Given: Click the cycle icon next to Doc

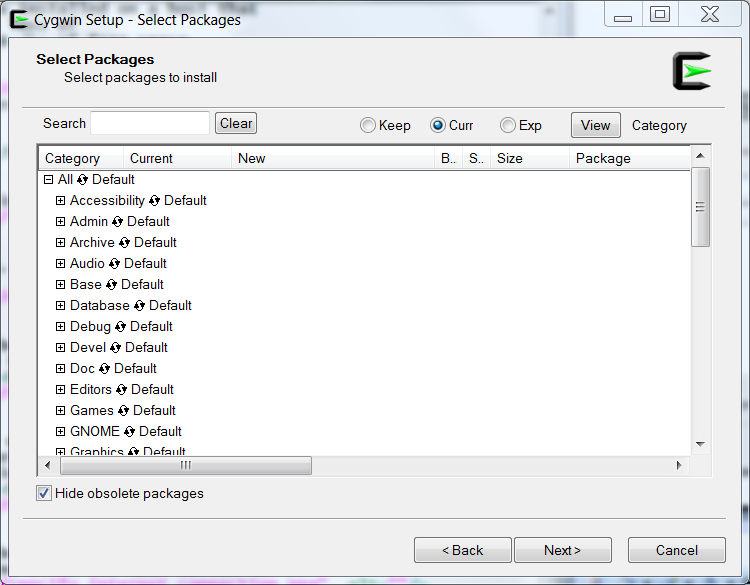Looking at the screenshot, I should tap(105, 369).
